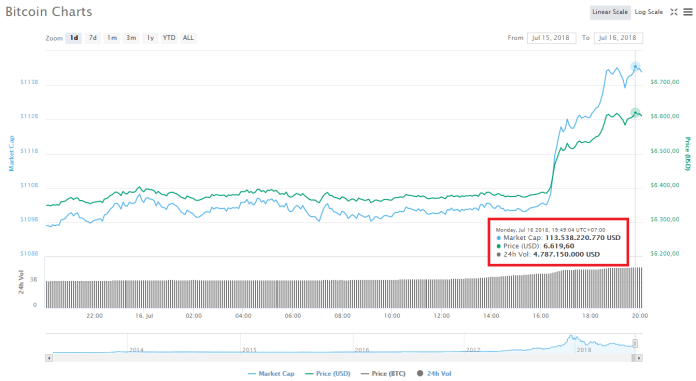The image size is (696, 381).
Task: Open the chart hamburger menu icon
Action: pos(688,12)
